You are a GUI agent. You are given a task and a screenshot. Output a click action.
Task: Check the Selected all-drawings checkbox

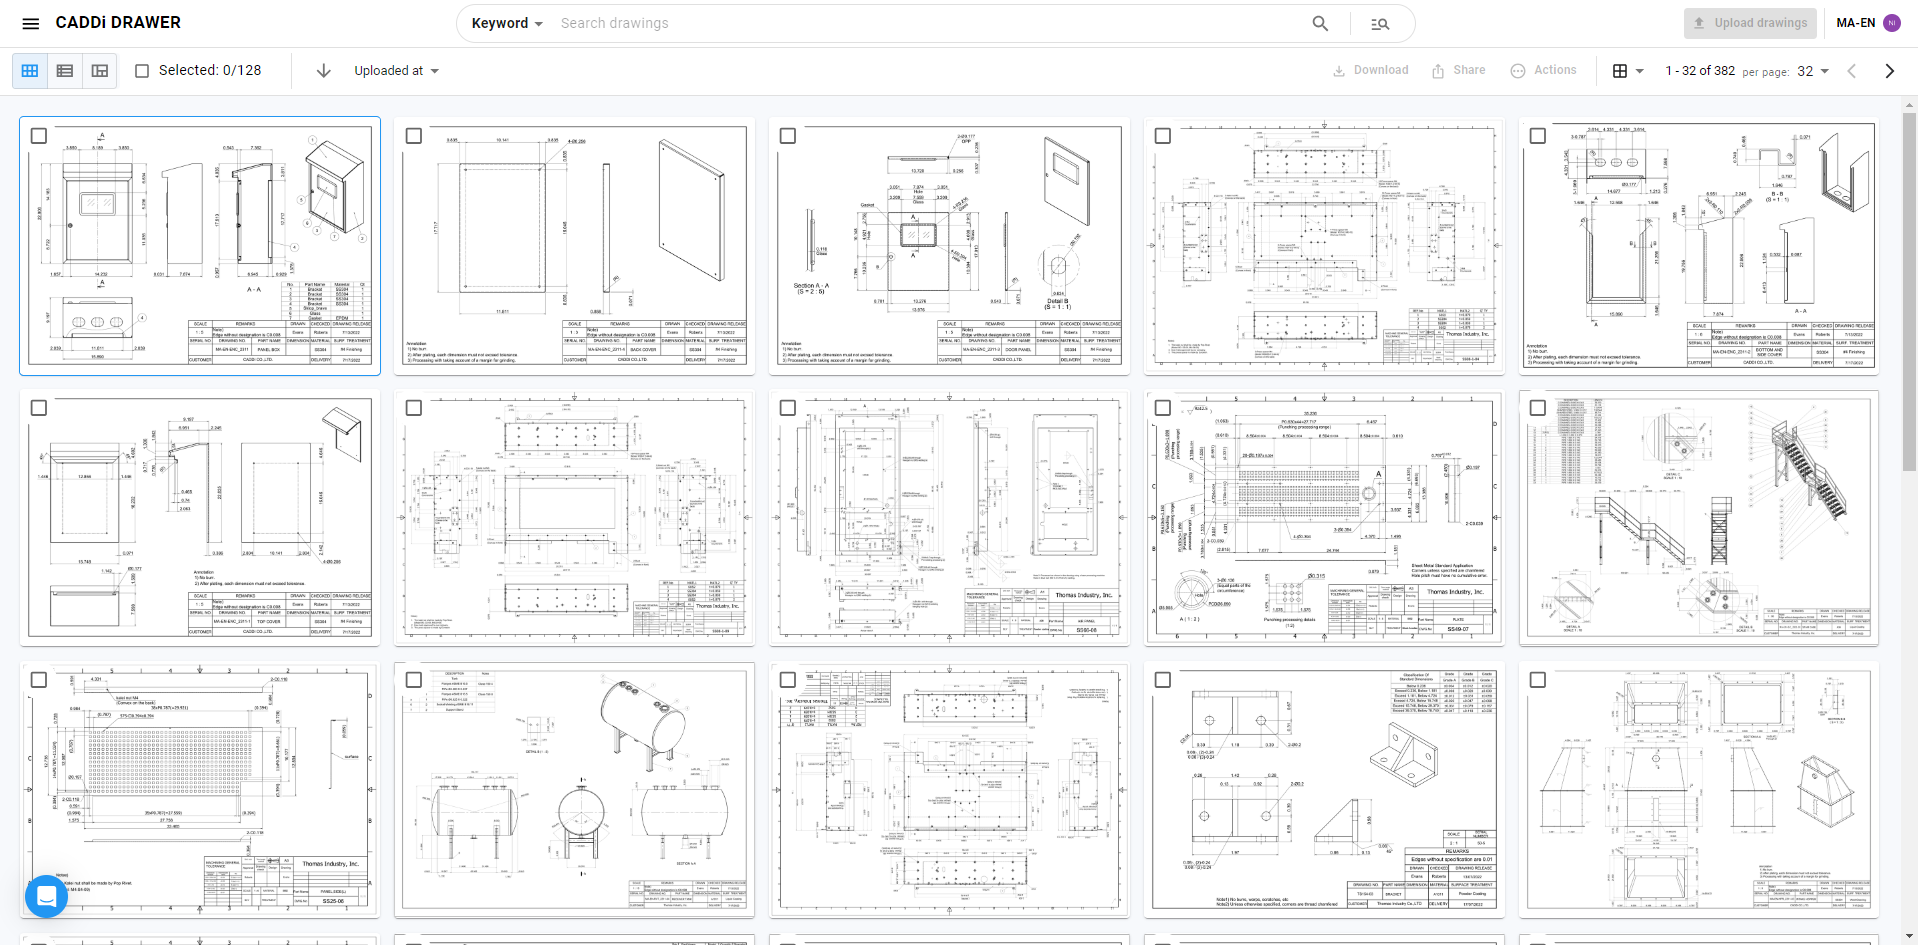coord(142,70)
